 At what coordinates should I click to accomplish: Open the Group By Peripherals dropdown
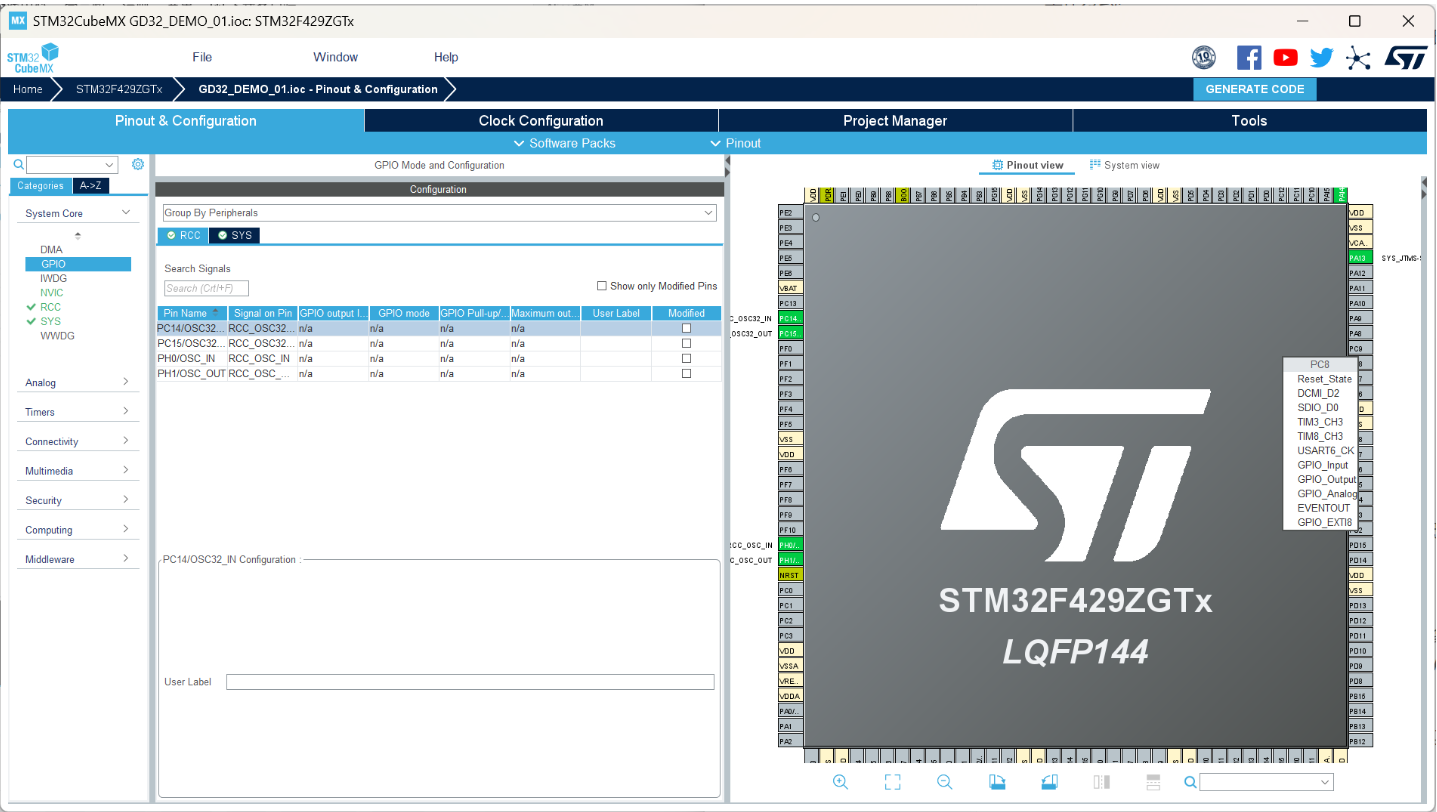click(x=439, y=213)
